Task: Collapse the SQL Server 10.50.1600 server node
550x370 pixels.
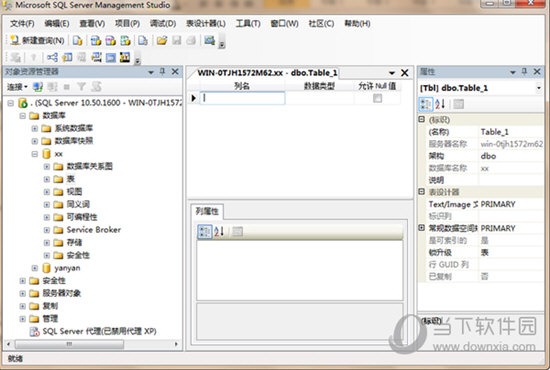Action: click(11, 103)
